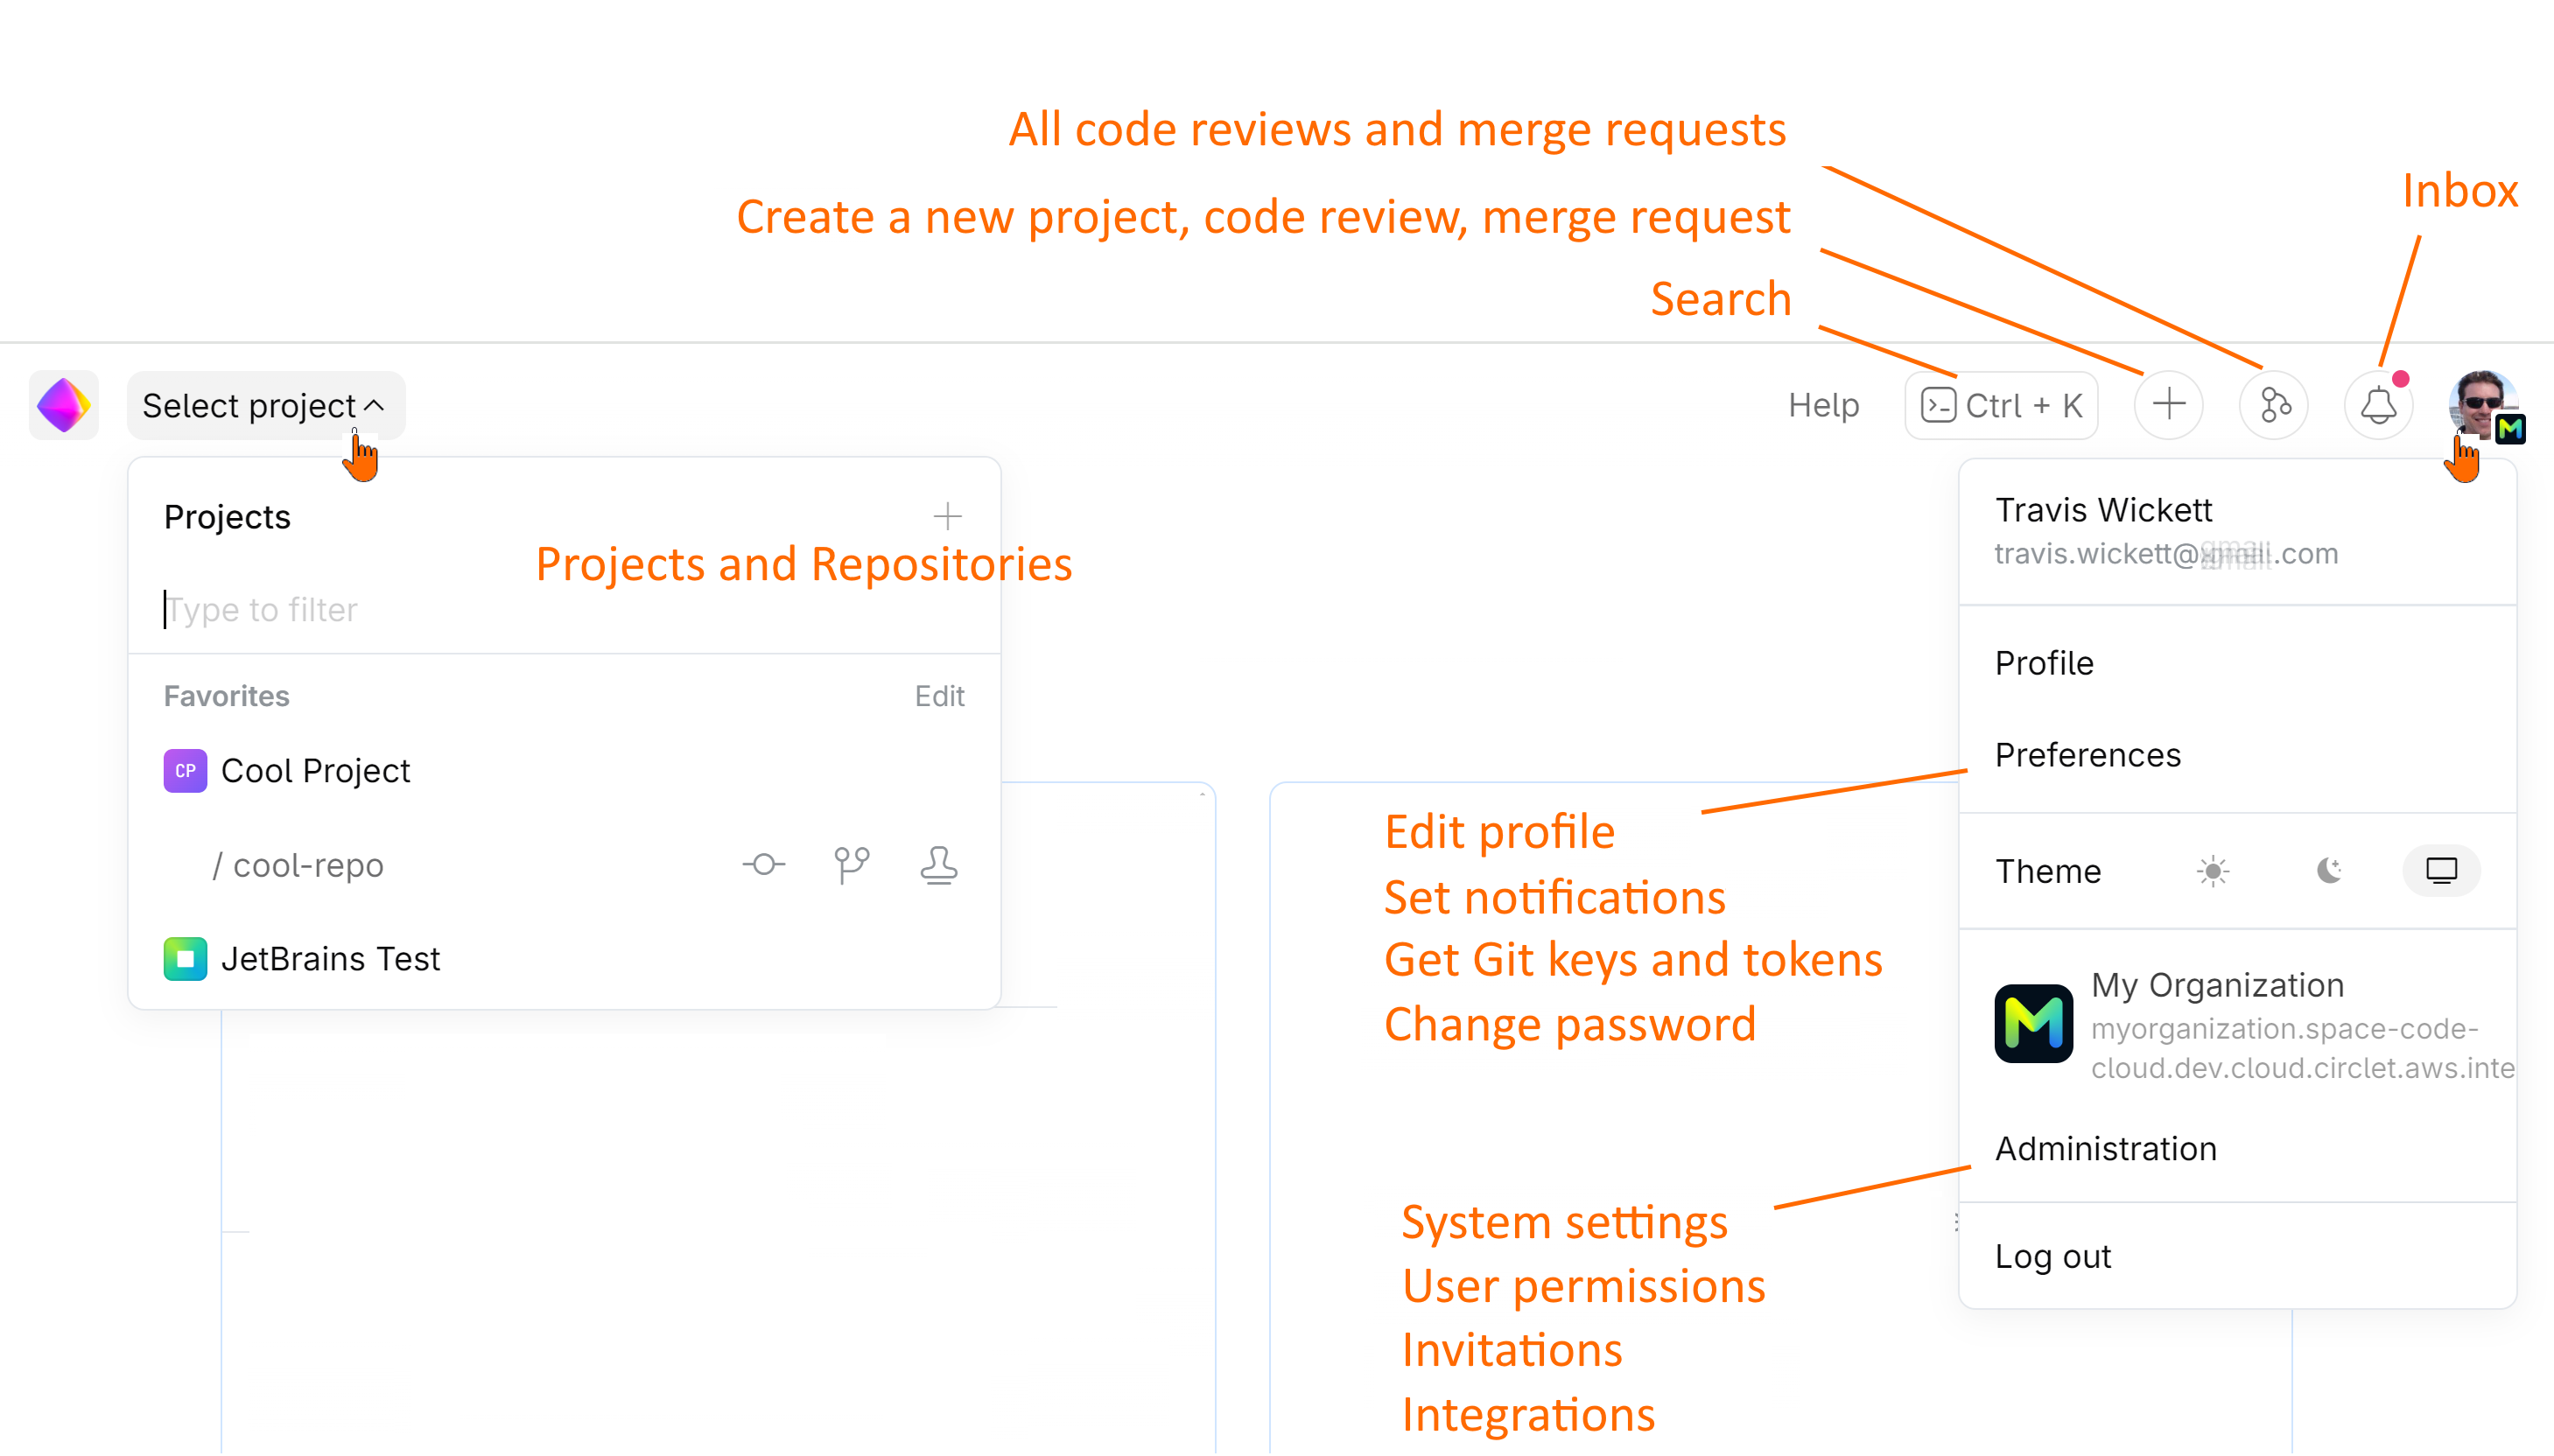
Task: Click the create new plus button
Action: coord(2168,405)
